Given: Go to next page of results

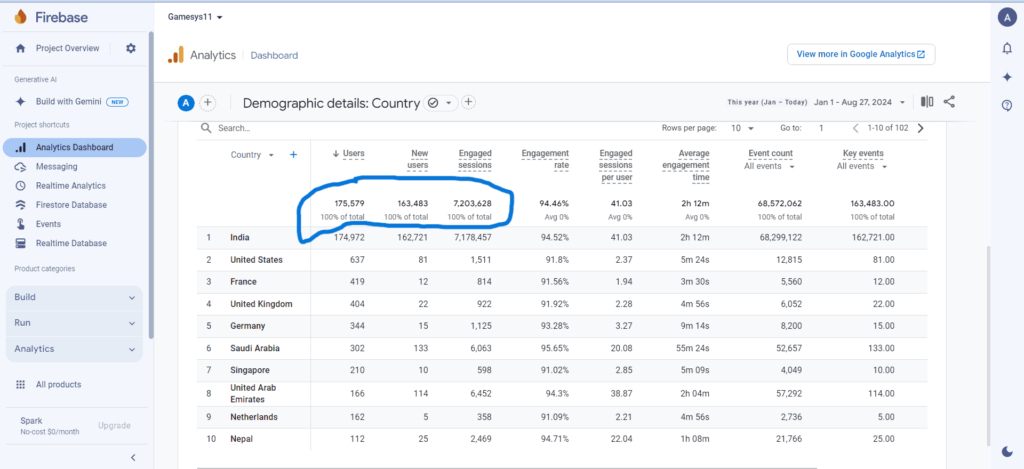Looking at the screenshot, I should click(x=920, y=128).
